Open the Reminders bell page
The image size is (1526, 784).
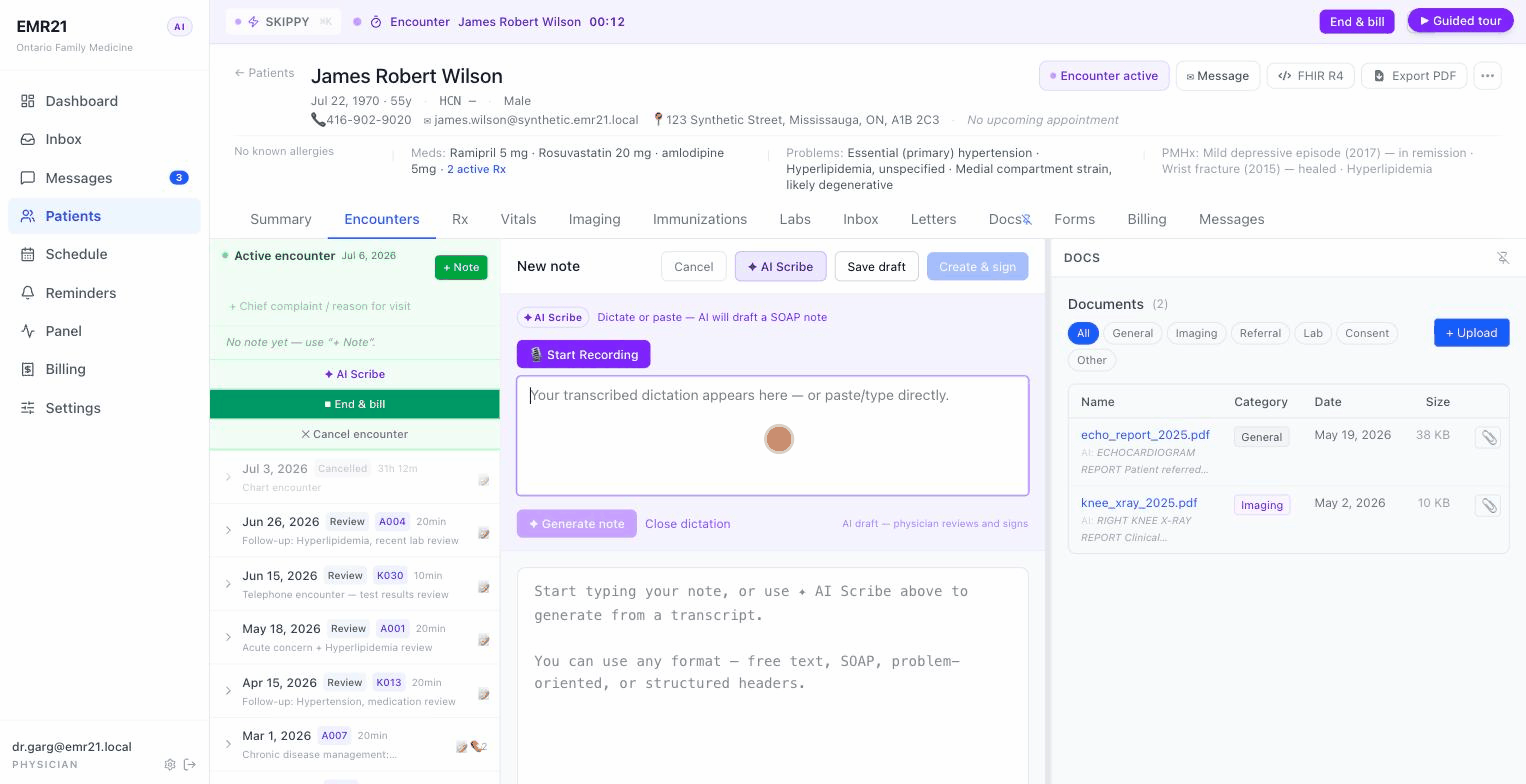click(x=104, y=293)
